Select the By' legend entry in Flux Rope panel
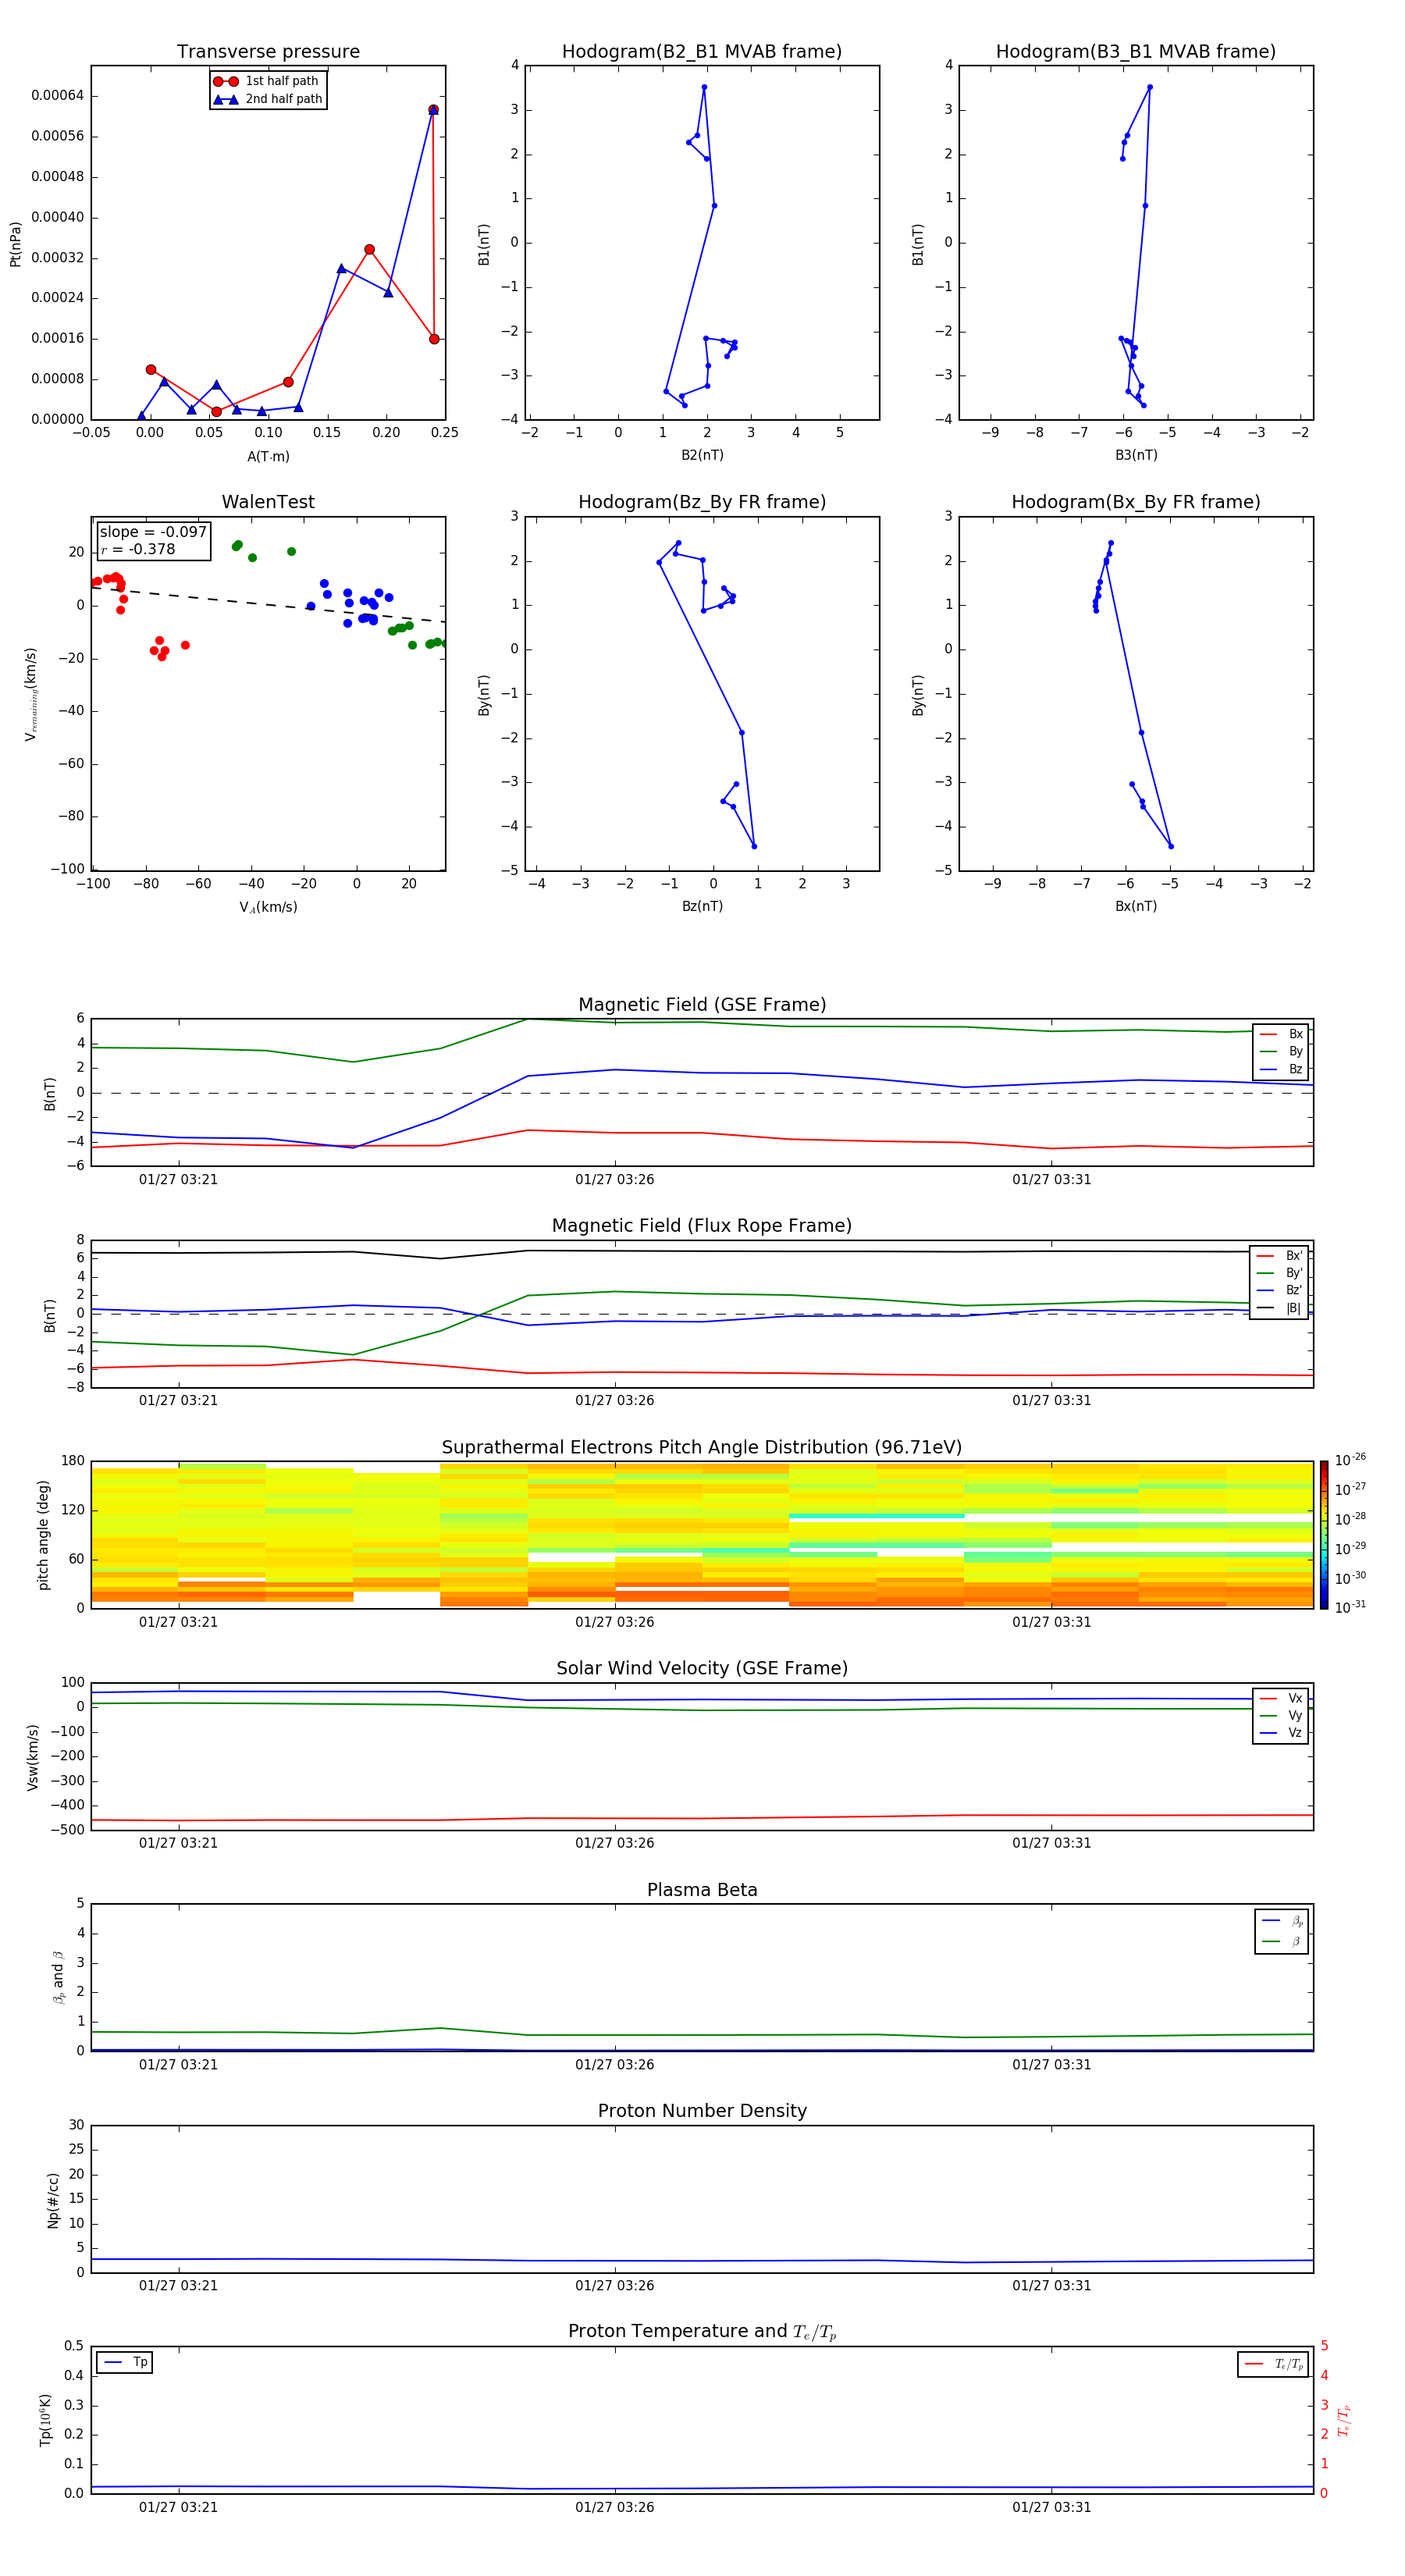1405x2576 pixels. (1279, 1273)
